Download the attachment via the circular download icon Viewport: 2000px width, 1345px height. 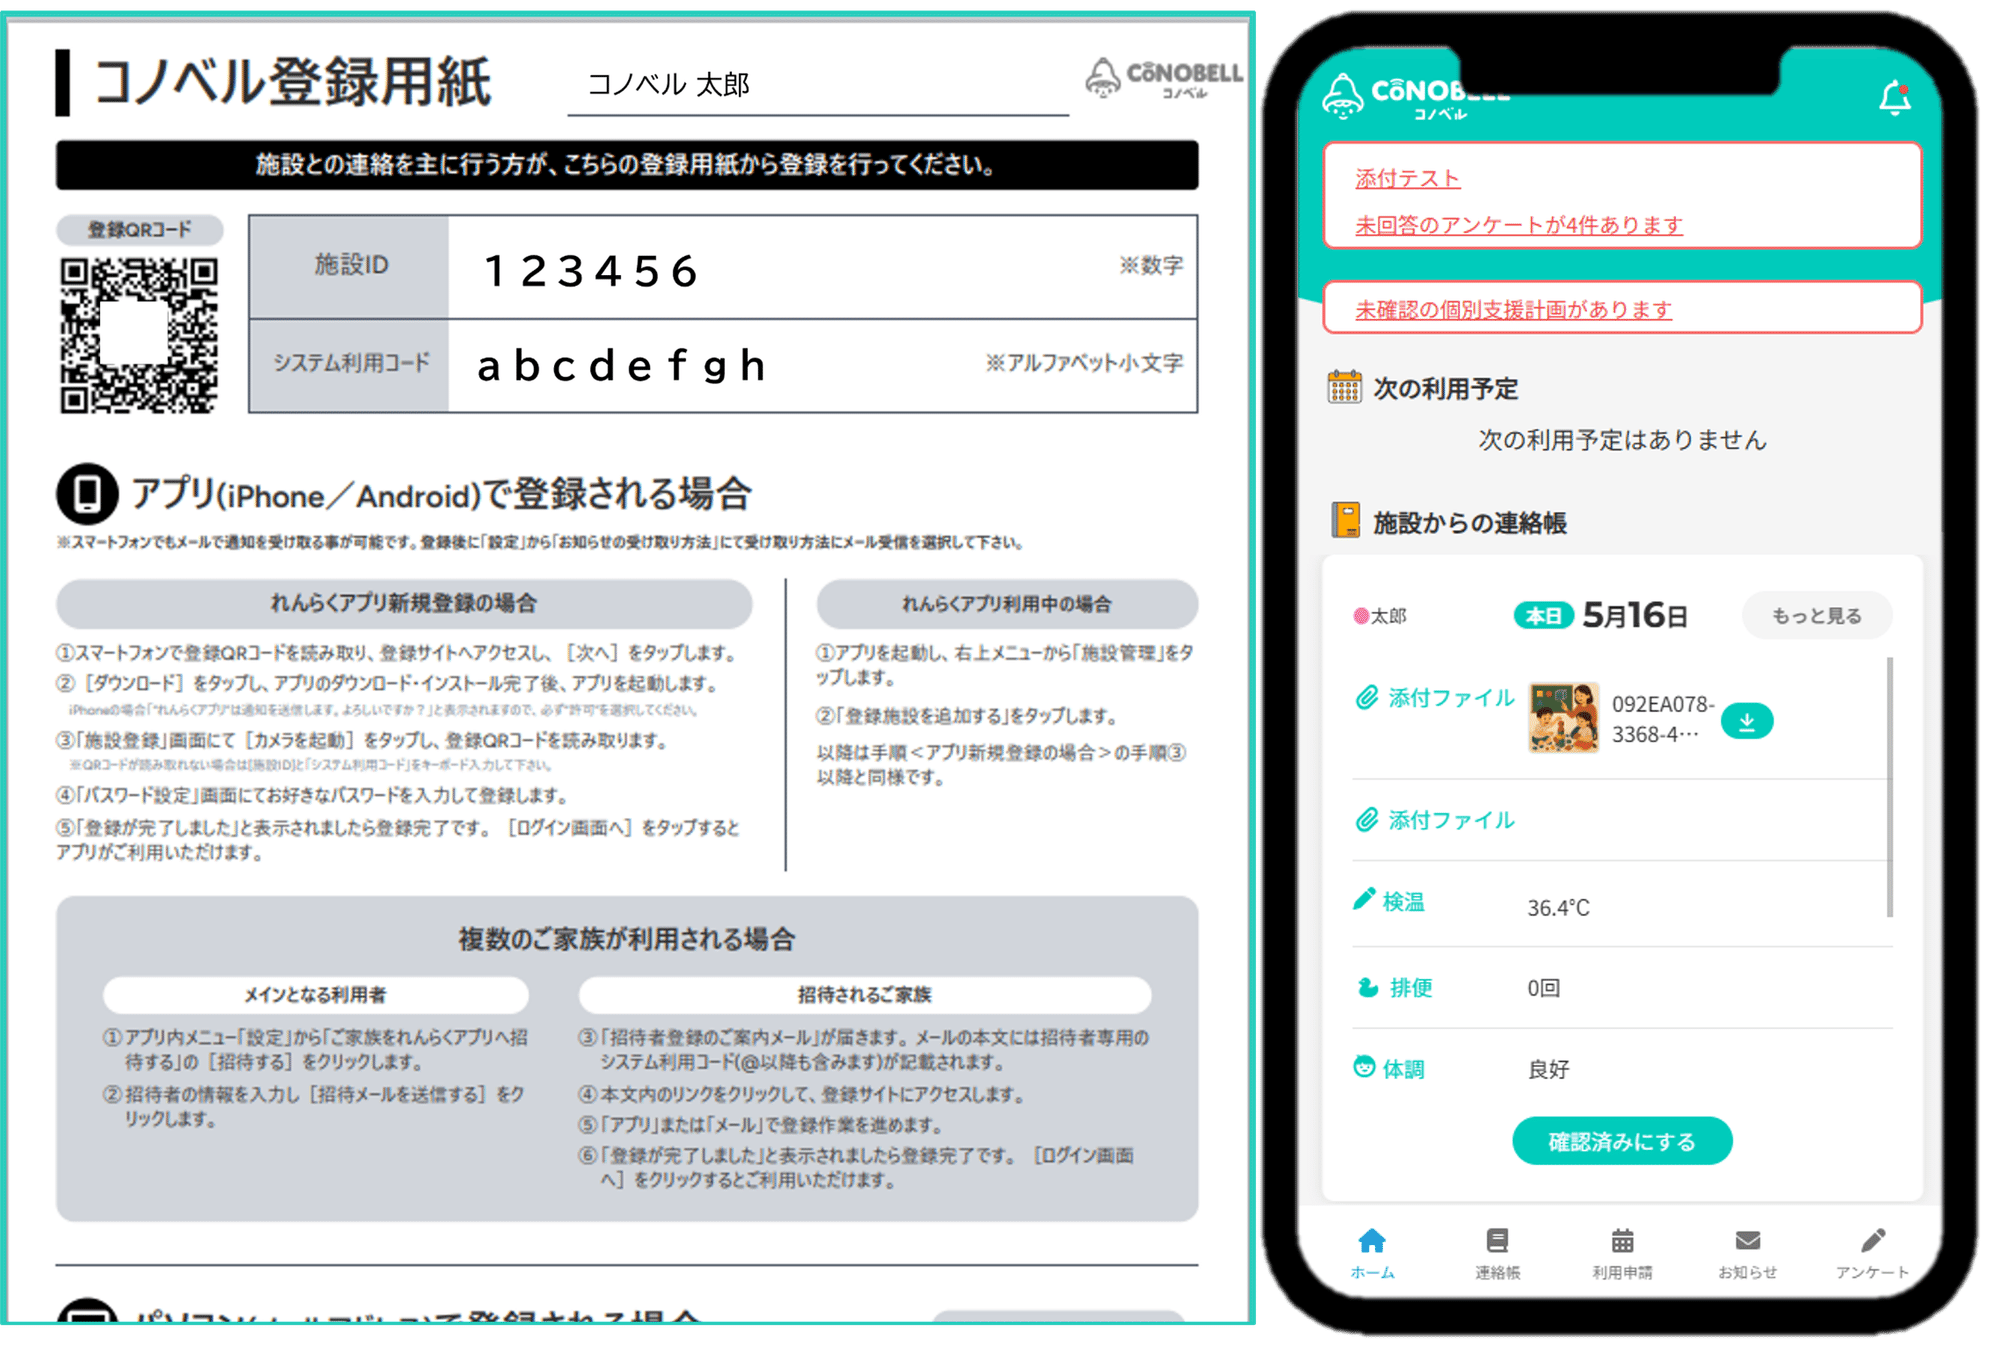click(x=1746, y=719)
